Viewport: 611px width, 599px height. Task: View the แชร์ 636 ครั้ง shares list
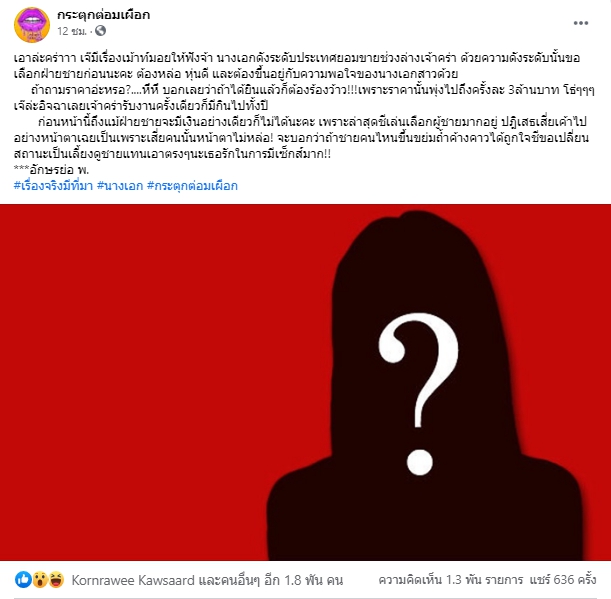[x=563, y=580]
